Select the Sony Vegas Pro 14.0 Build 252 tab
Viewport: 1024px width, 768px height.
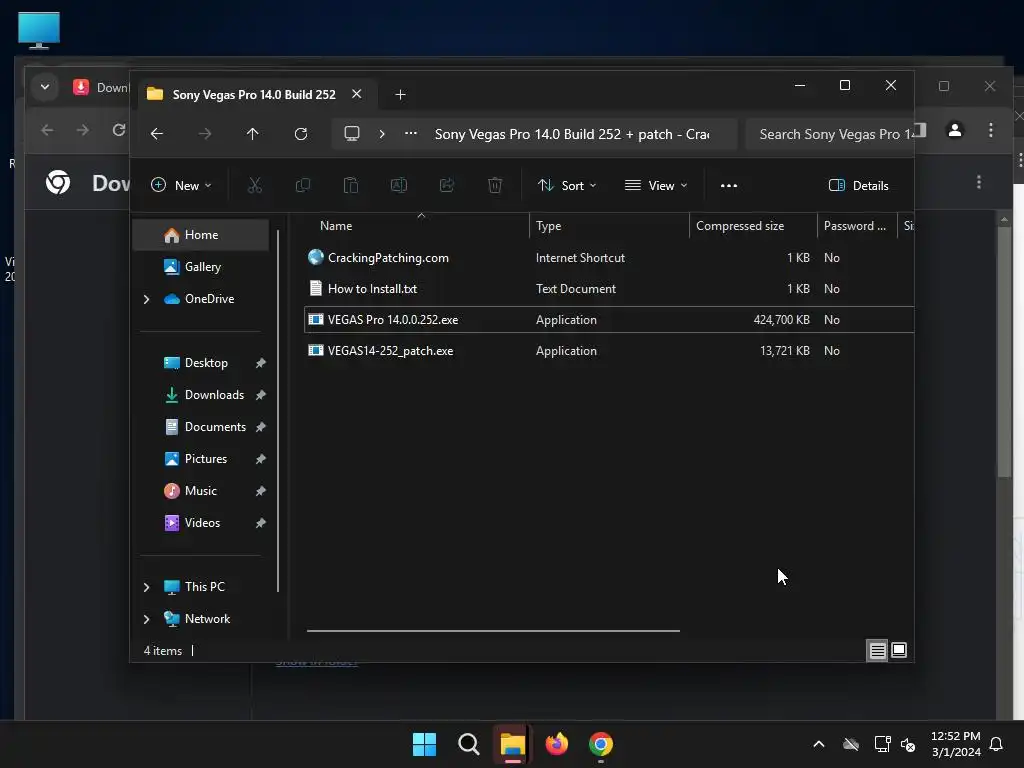254,95
